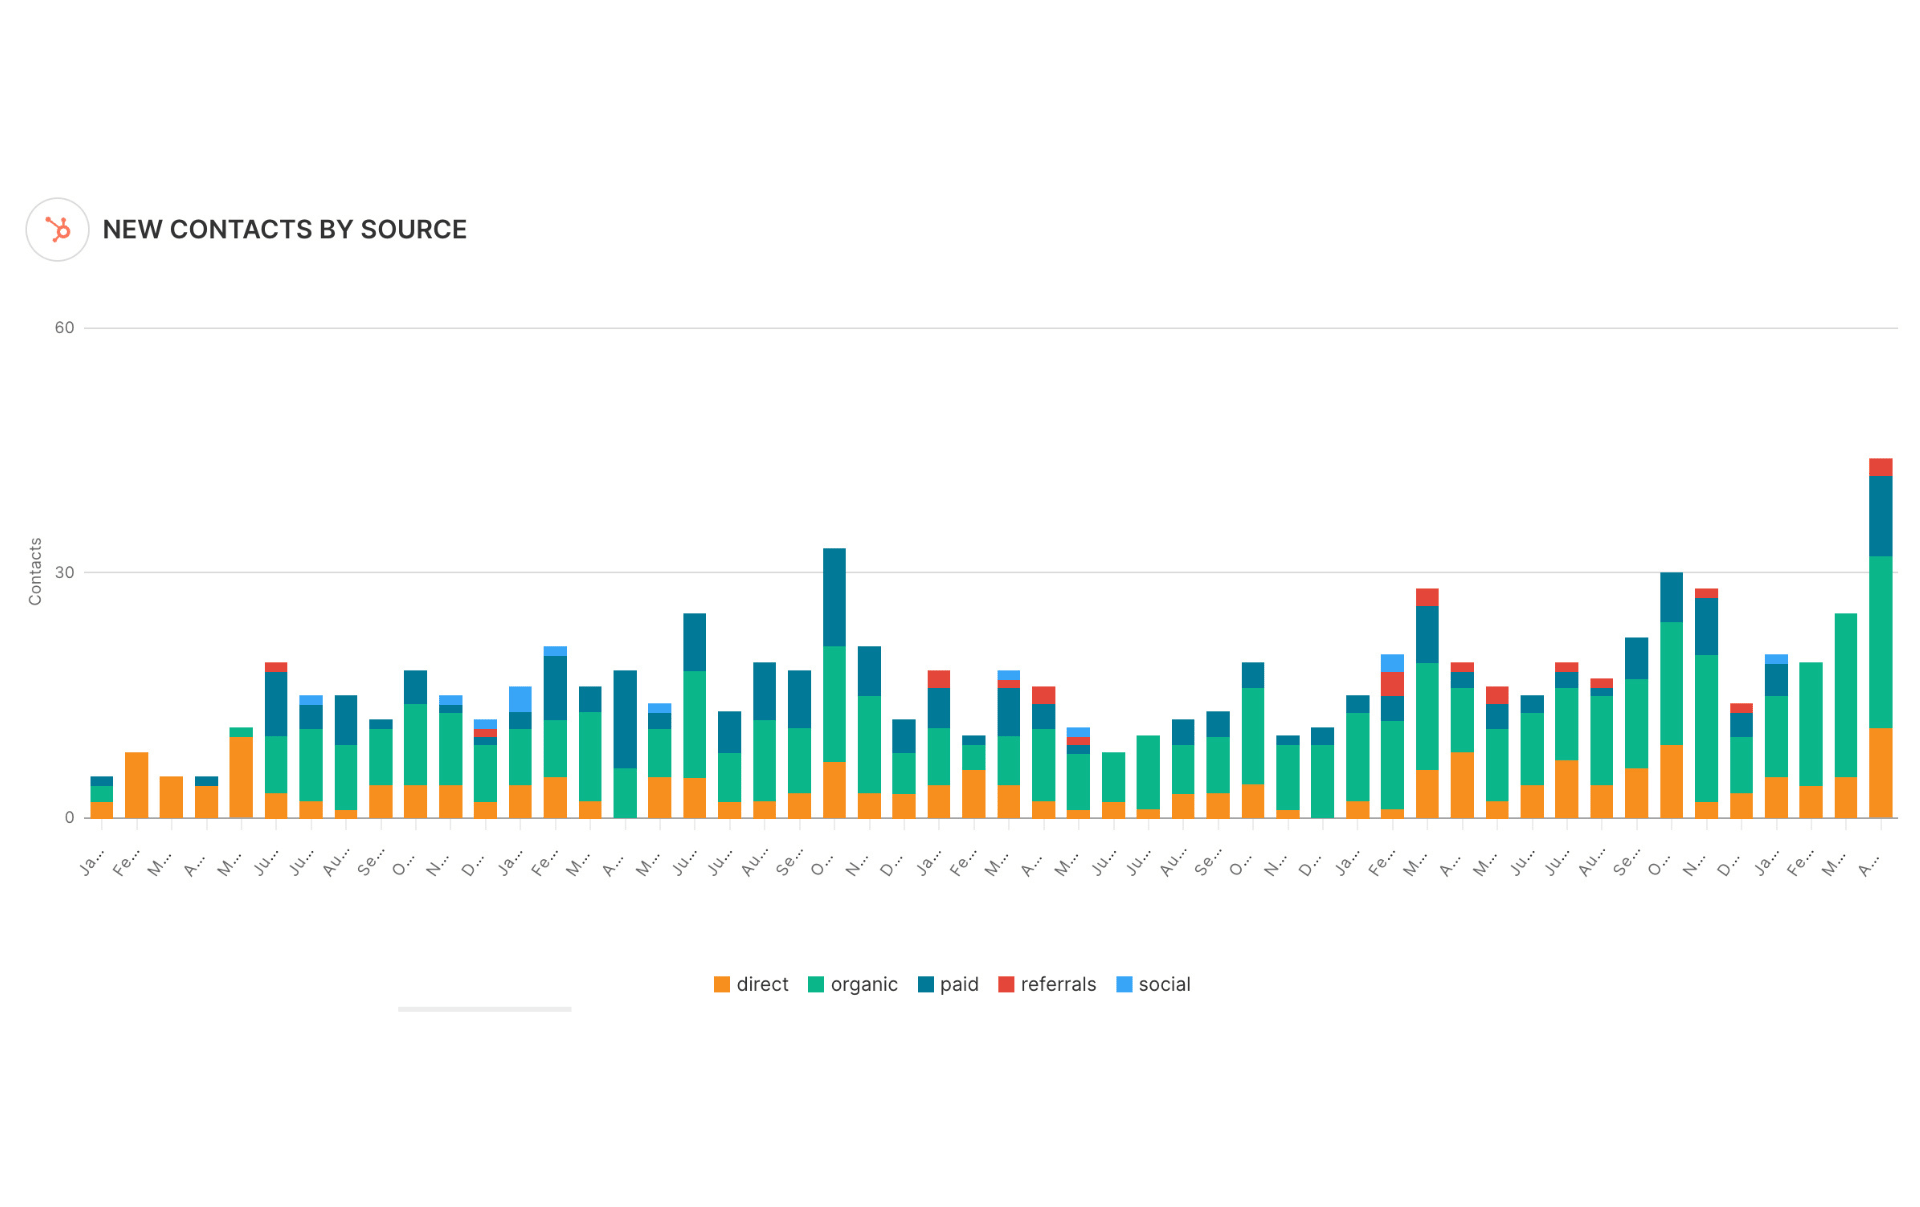Click the red referrals legend swatch

pyautogui.click(x=1006, y=984)
